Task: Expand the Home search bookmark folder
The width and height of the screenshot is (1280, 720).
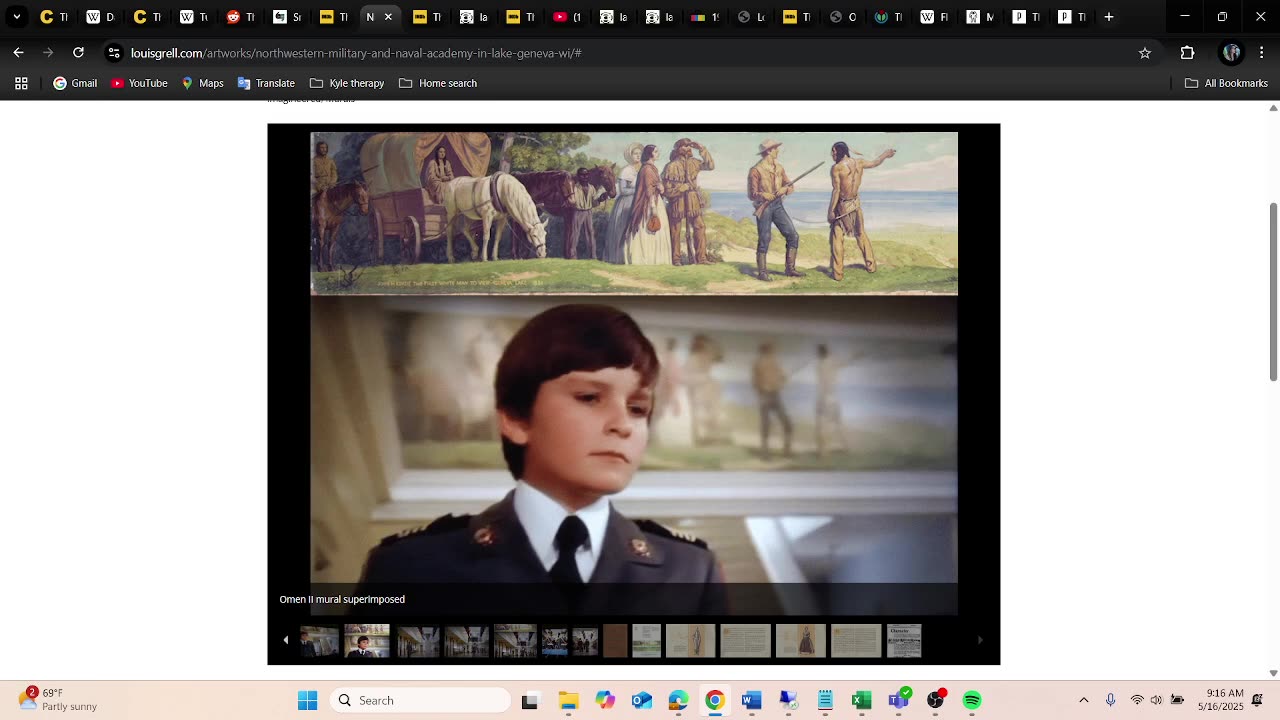Action: pos(438,83)
